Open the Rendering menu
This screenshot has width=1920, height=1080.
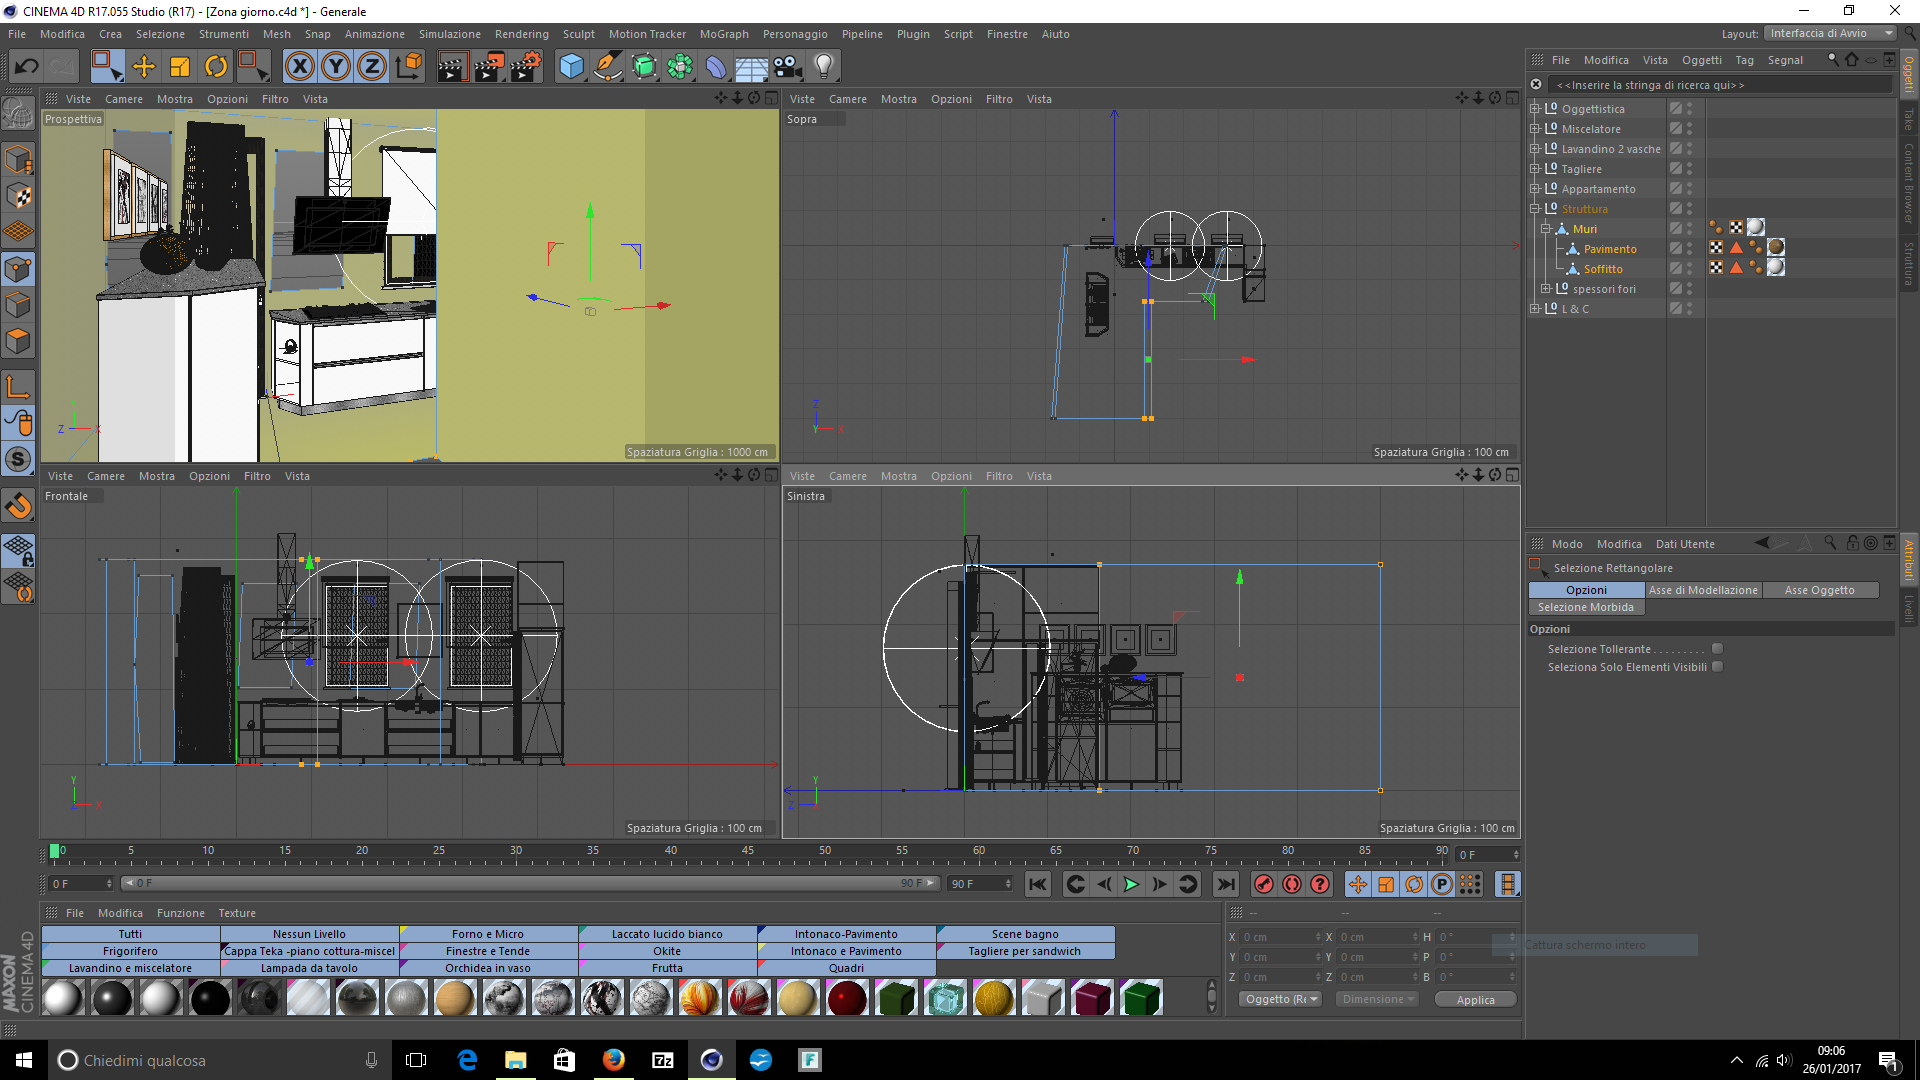coord(522,34)
